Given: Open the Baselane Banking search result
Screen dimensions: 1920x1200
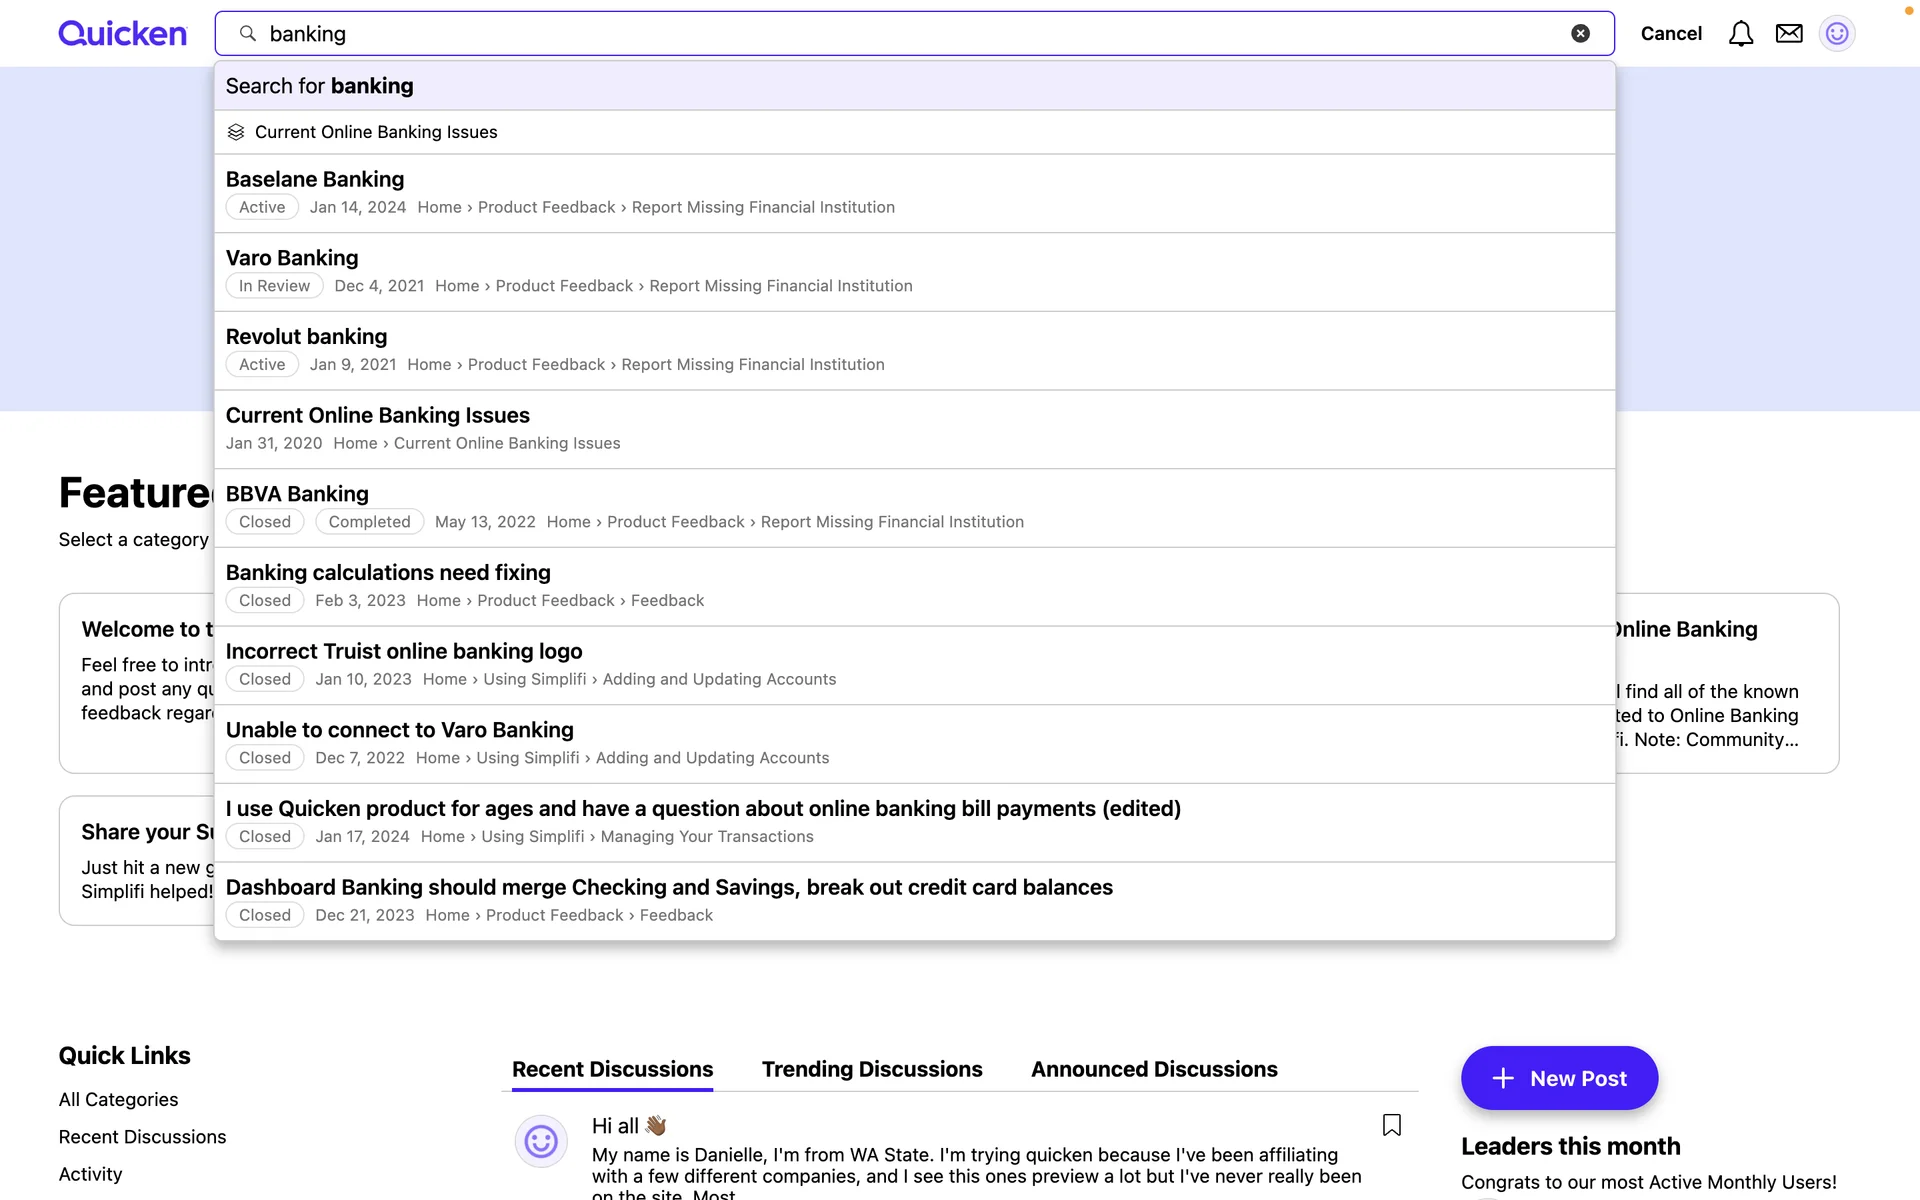Looking at the screenshot, I should pos(315,179).
